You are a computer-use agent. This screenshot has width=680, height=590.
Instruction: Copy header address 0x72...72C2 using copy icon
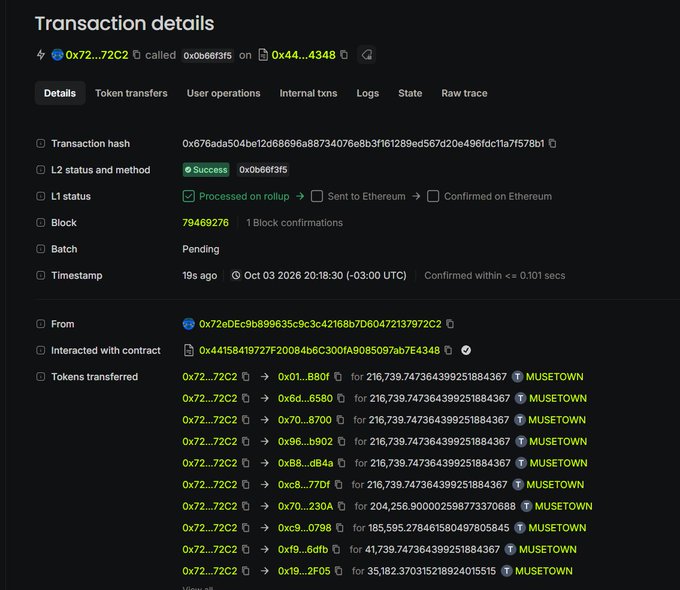(x=137, y=55)
